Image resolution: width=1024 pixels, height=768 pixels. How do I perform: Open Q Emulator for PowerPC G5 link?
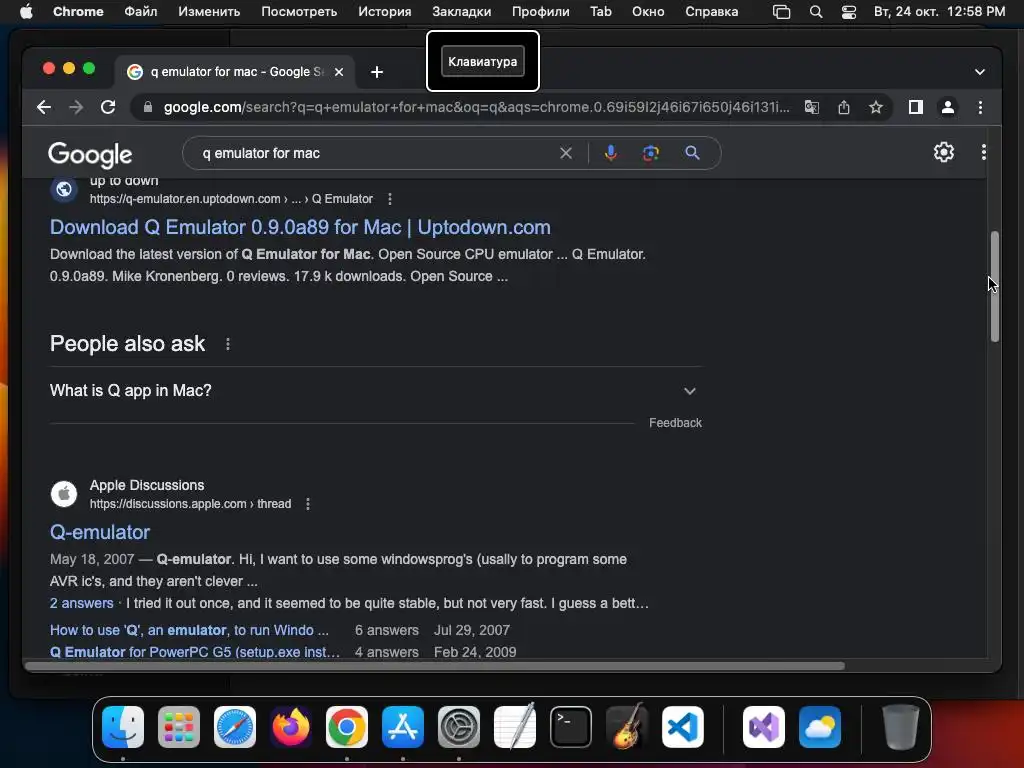[x=195, y=652]
